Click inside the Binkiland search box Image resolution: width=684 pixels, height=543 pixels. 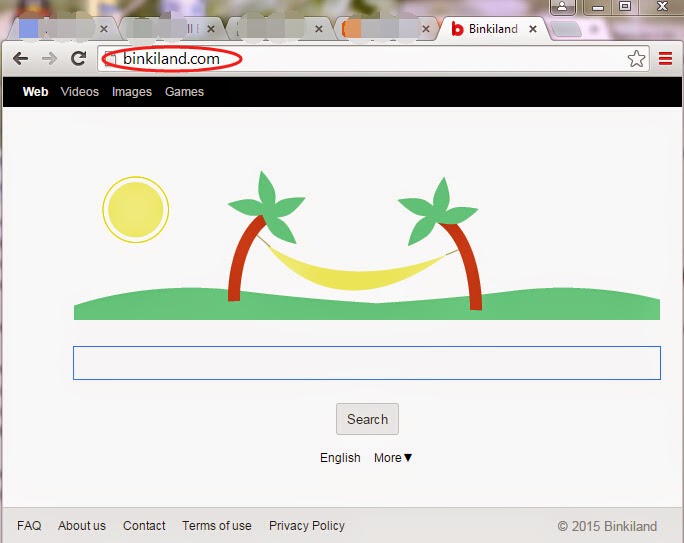367,363
